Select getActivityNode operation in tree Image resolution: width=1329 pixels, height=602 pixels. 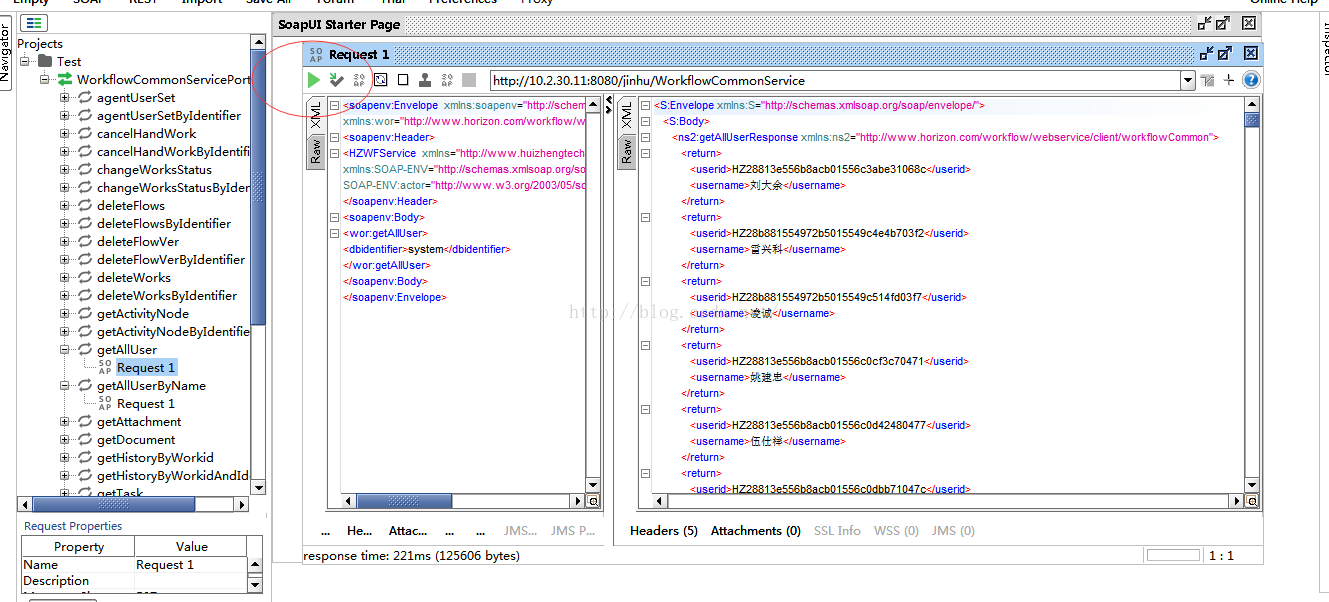[143, 313]
